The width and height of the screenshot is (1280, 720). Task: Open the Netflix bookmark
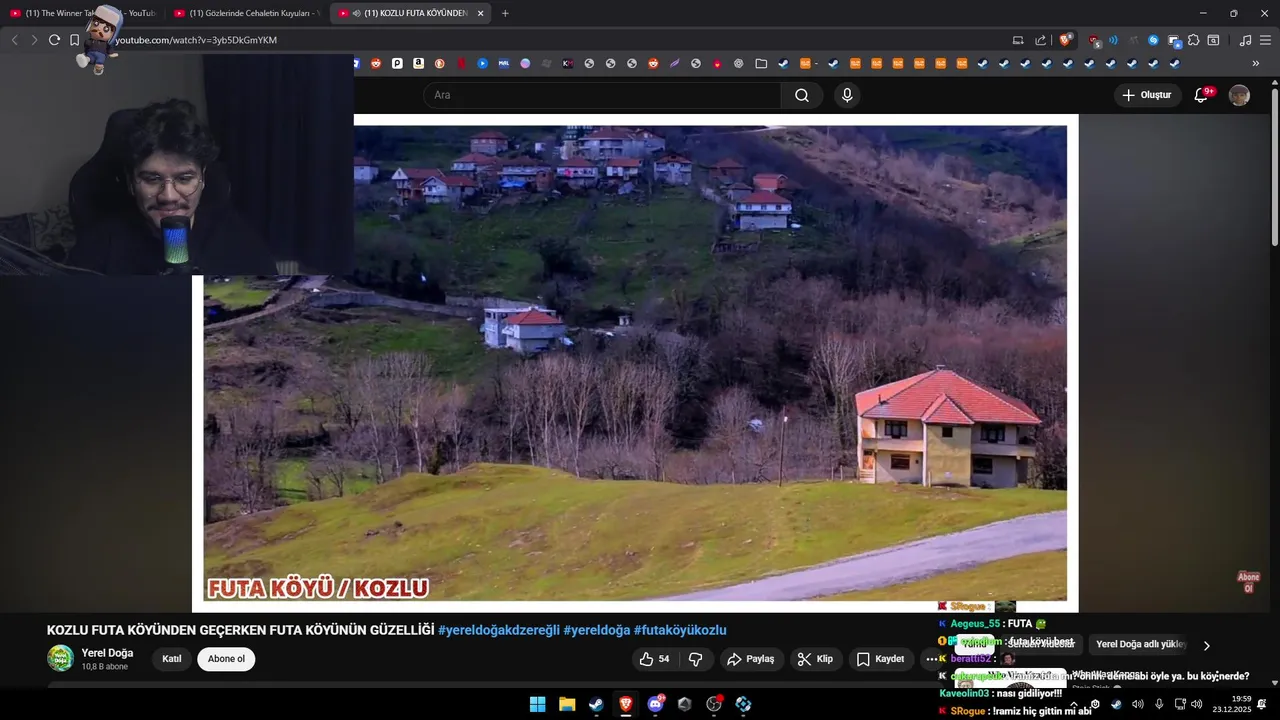pyautogui.click(x=461, y=63)
